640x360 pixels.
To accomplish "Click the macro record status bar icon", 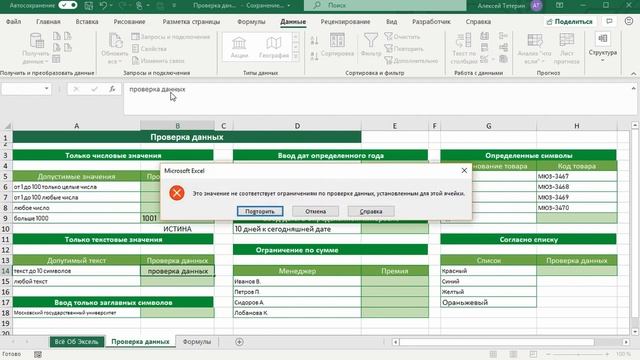I will pos(38,354).
